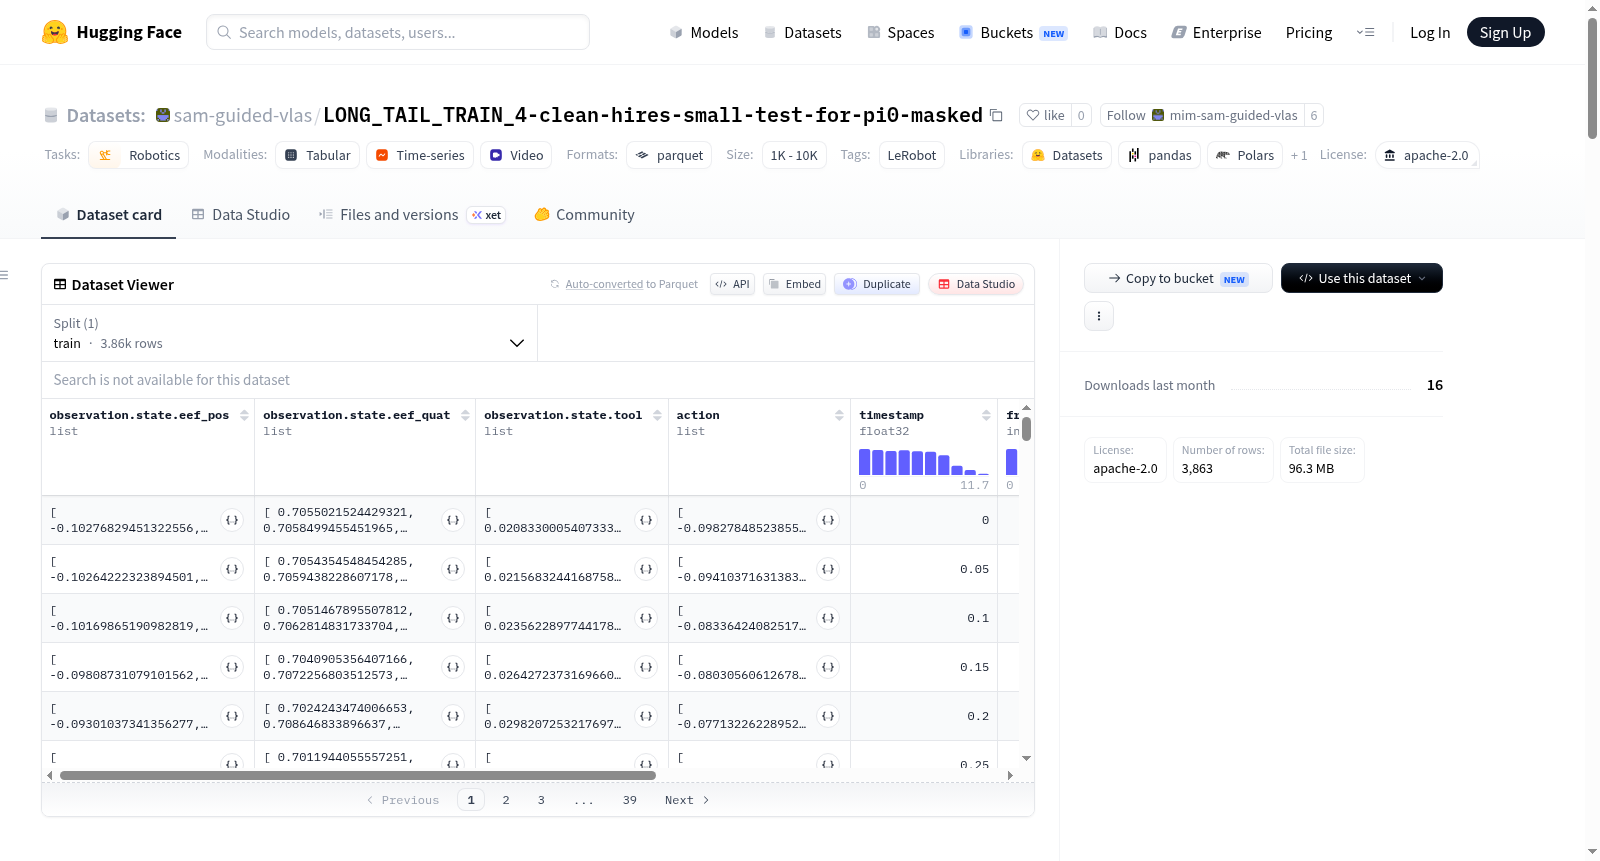Click the Datasets library tag
This screenshot has height=861, width=1600.
(x=1067, y=155)
